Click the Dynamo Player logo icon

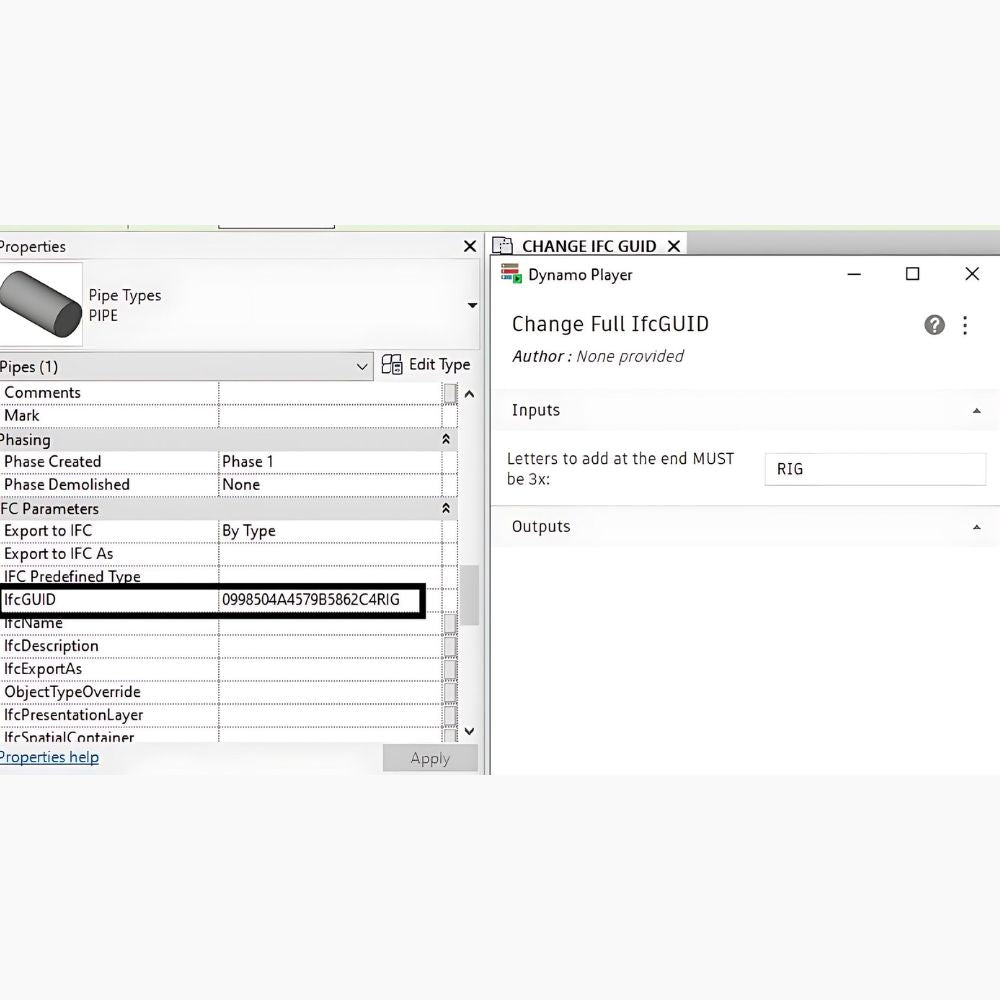(x=511, y=274)
